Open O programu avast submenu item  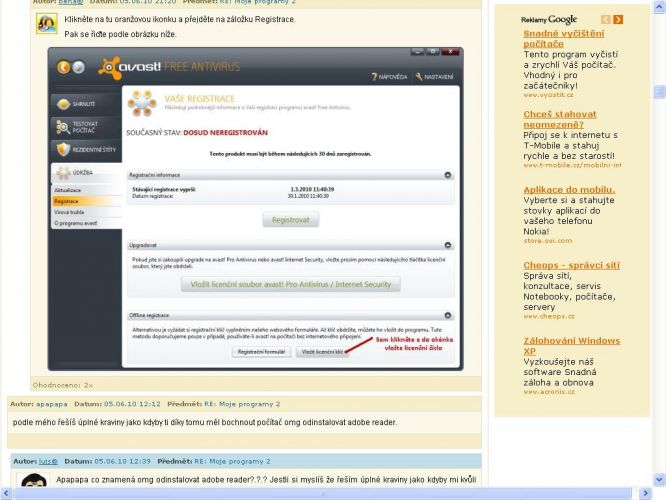click(x=87, y=223)
